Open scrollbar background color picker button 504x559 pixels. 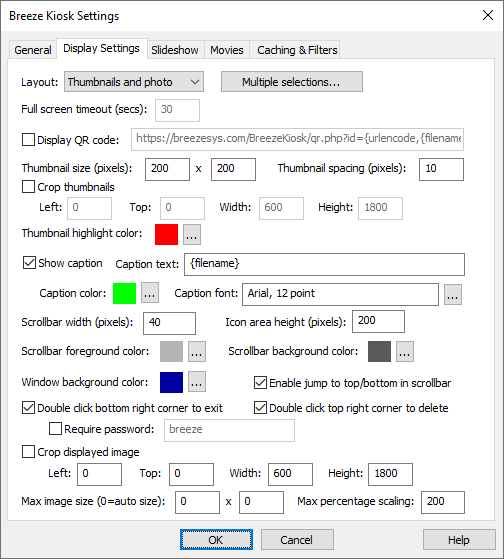tap(405, 352)
